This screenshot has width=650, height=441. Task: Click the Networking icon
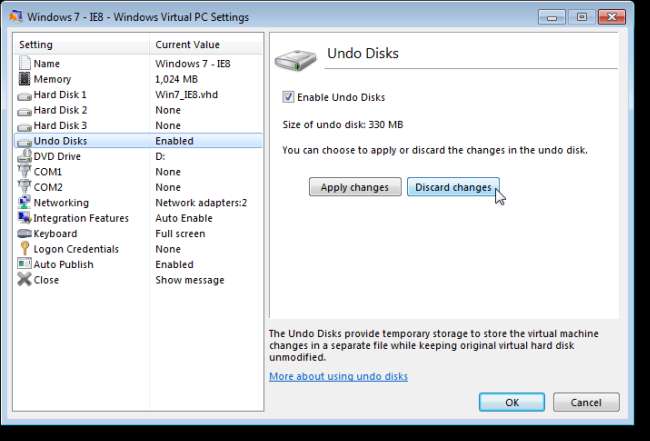click(24, 202)
